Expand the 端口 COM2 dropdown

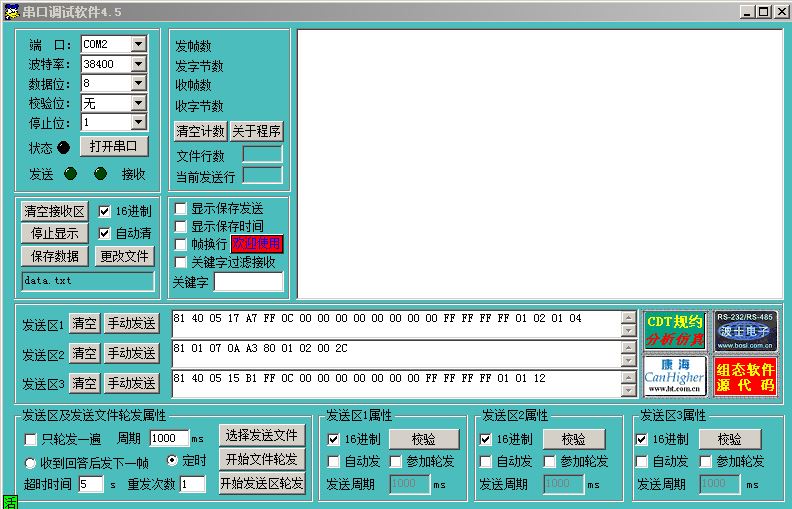tap(138, 44)
